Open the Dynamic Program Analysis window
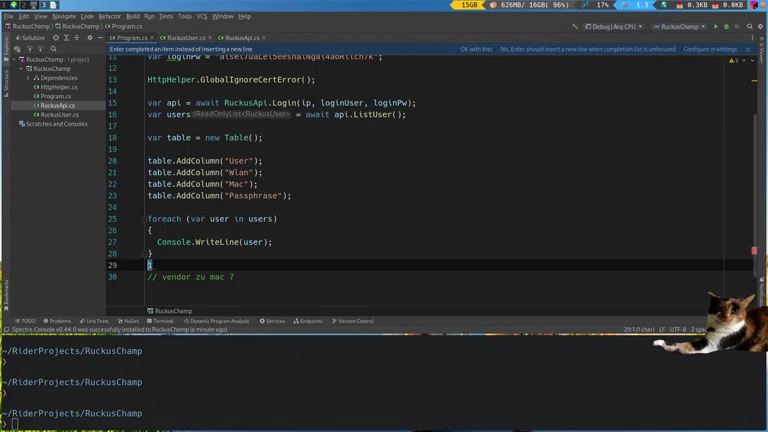This screenshot has height=432, width=768. click(x=216, y=321)
